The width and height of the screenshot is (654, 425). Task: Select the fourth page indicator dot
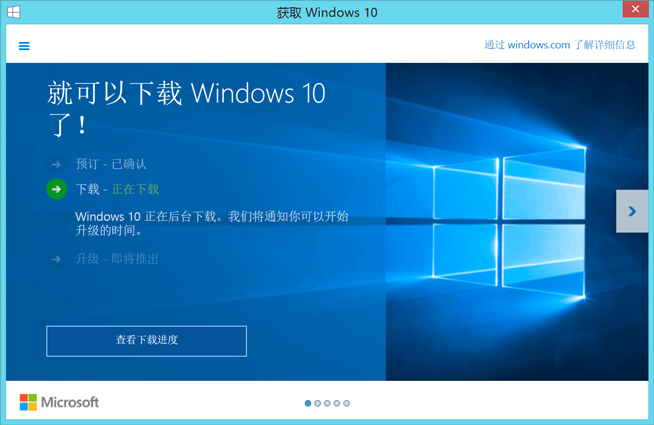point(337,403)
